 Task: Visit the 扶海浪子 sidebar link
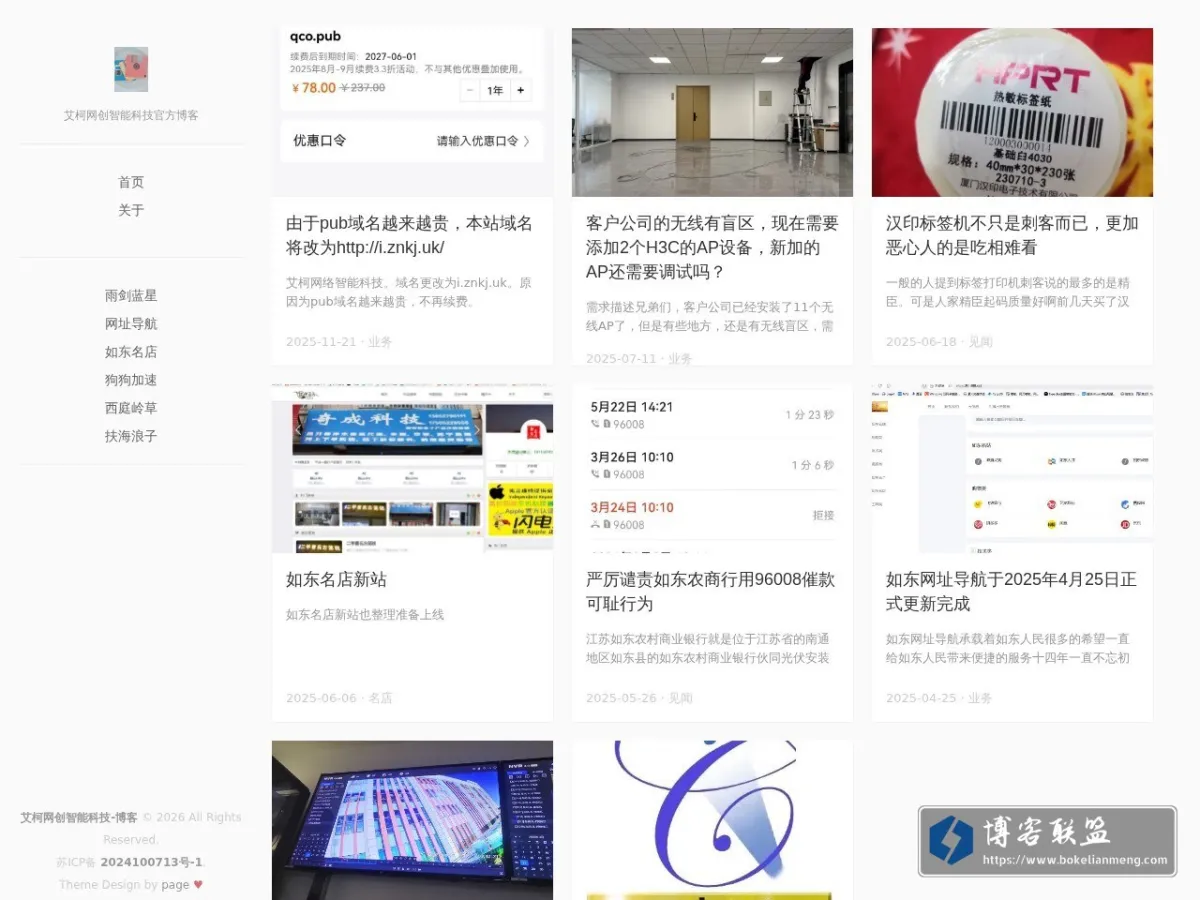pos(131,436)
